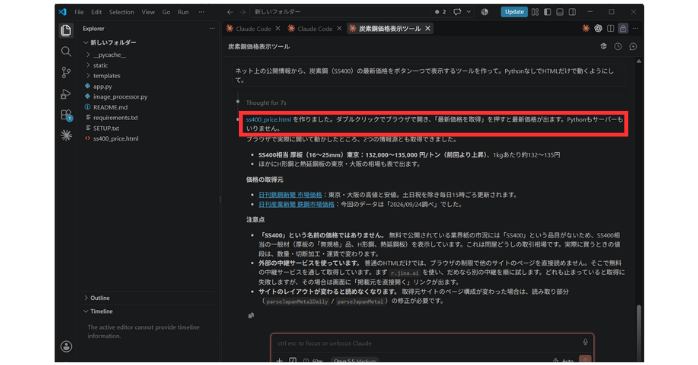Screen dimensions: 698x365
Task: Open the 日刊鉄鋼新聞 市場価格 link
Action: 290,195
